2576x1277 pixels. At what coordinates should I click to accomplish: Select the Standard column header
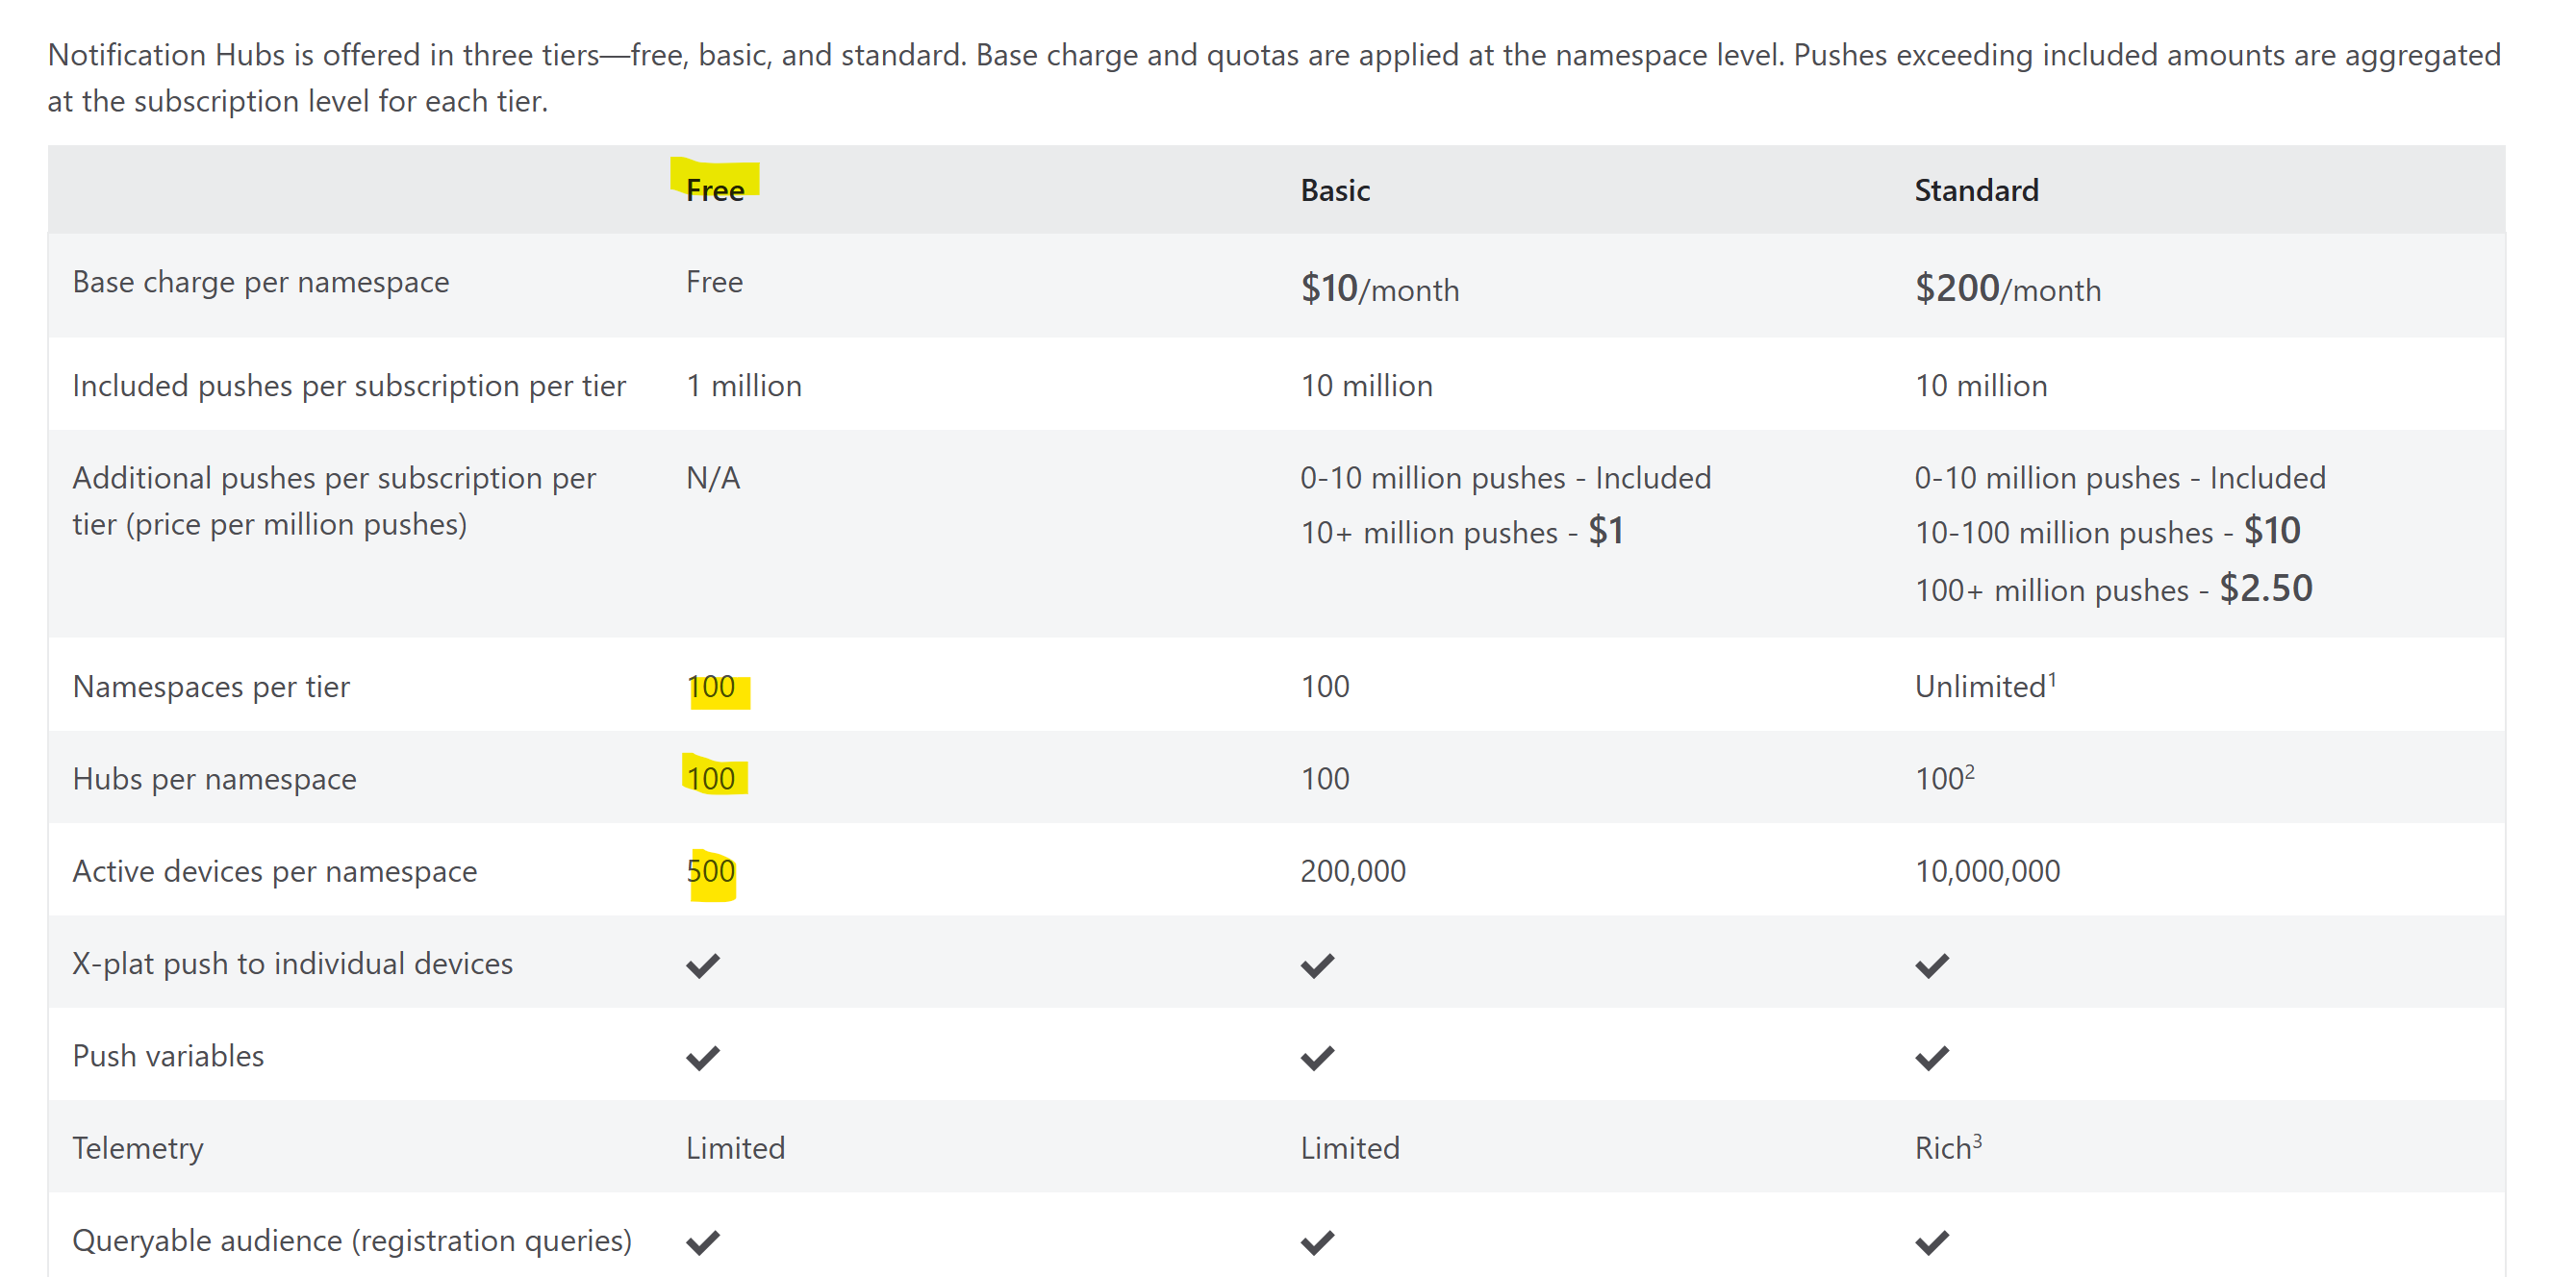pyautogui.click(x=1976, y=190)
